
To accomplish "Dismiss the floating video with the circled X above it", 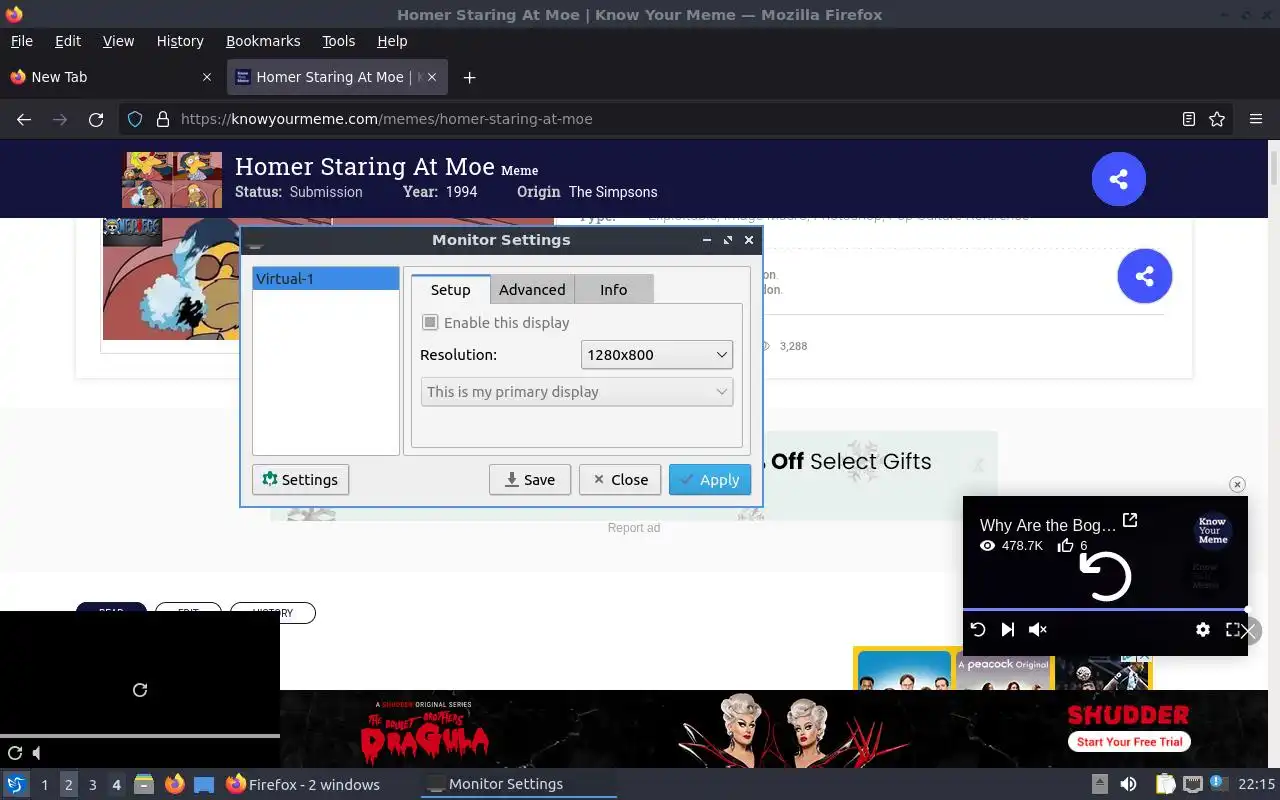I will tap(1237, 484).
